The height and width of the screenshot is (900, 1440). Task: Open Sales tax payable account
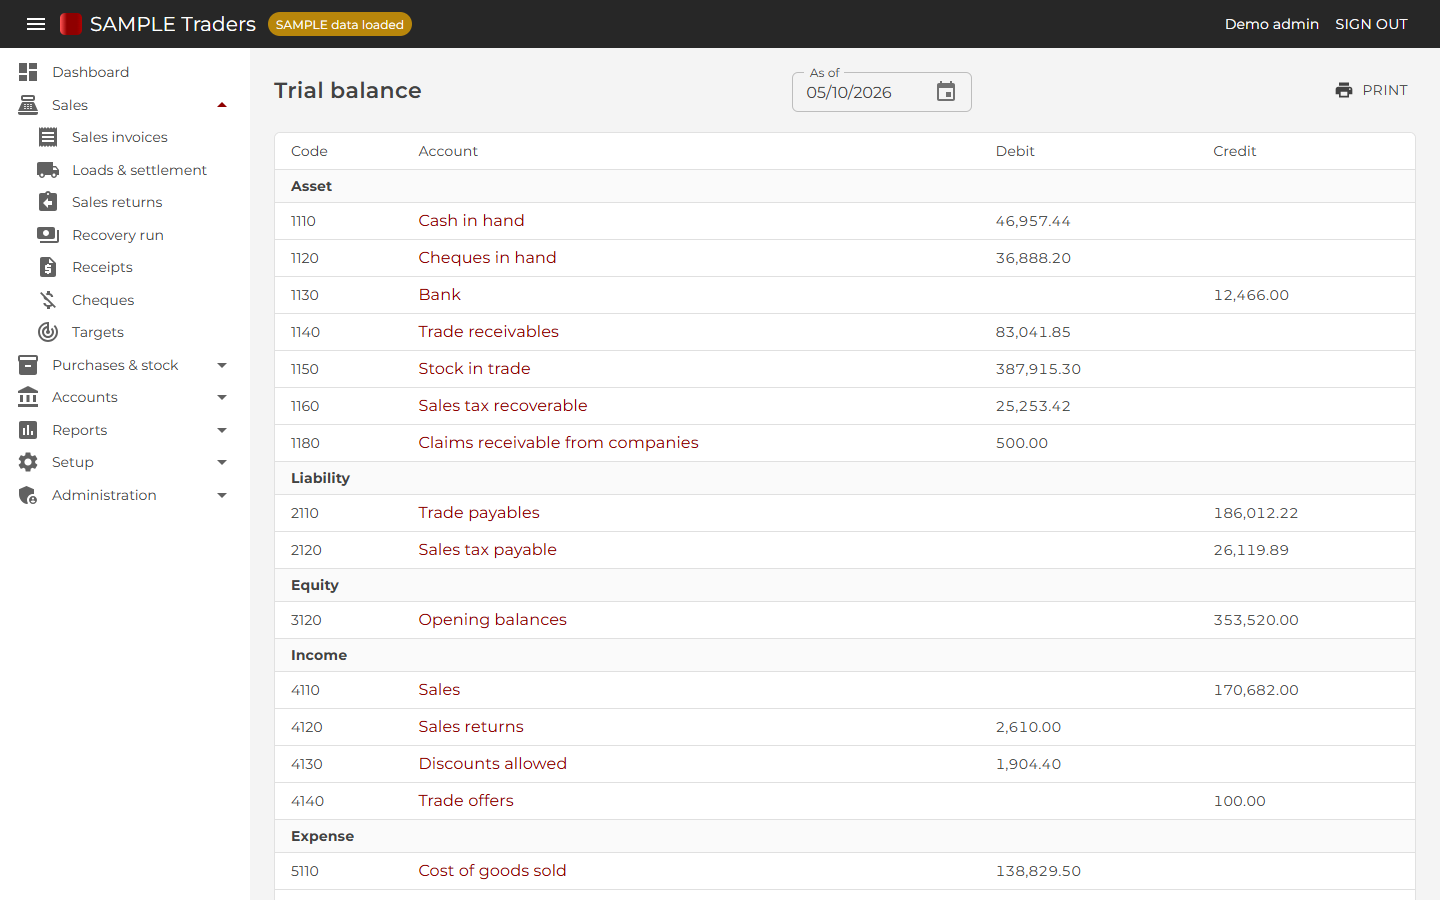[x=487, y=550]
